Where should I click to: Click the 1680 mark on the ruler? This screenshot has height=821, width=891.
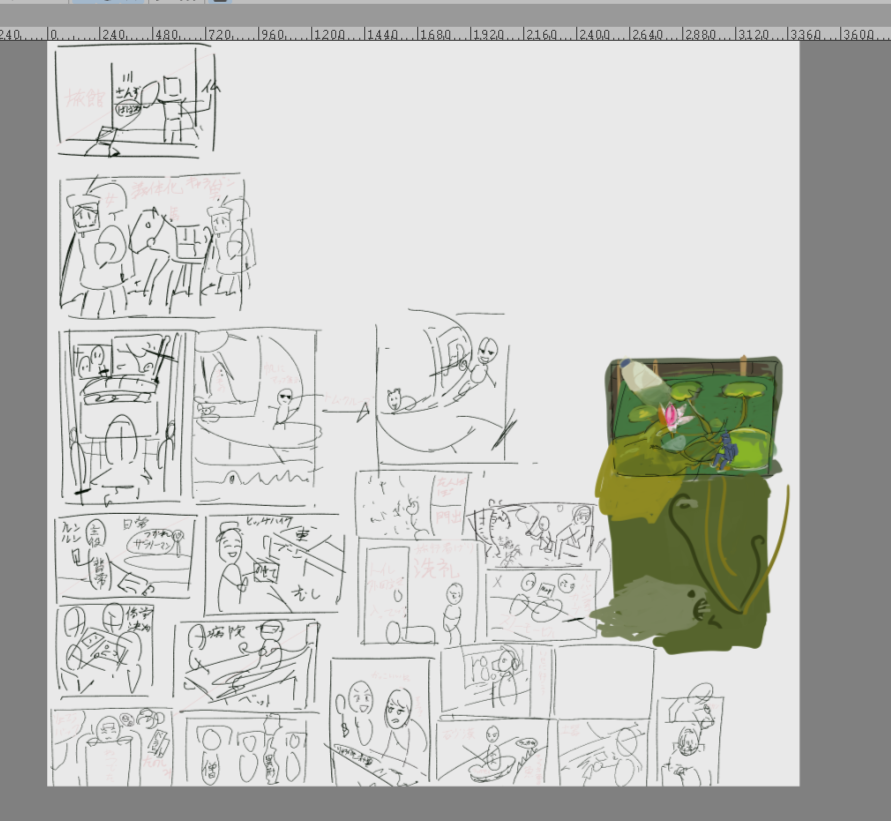click(x=435, y=35)
